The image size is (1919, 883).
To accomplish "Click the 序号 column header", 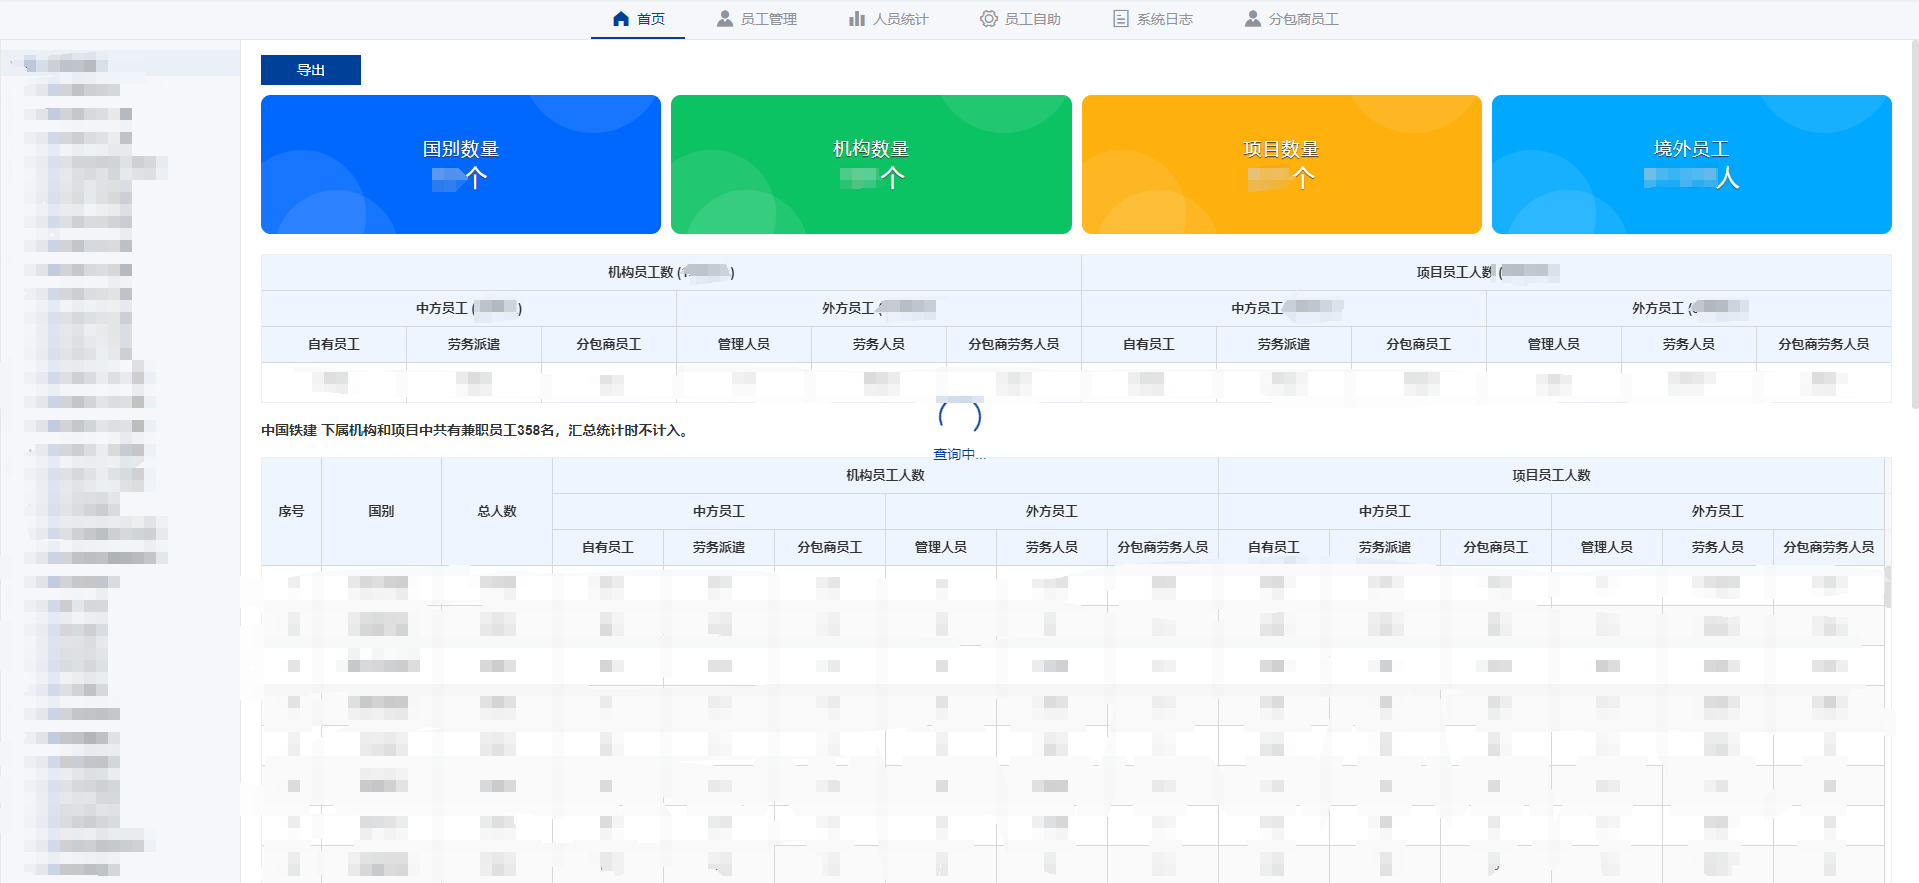I will pyautogui.click(x=291, y=511).
